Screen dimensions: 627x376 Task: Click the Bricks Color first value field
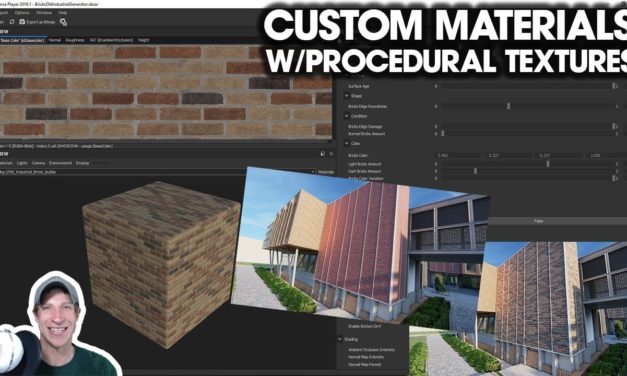(460, 155)
